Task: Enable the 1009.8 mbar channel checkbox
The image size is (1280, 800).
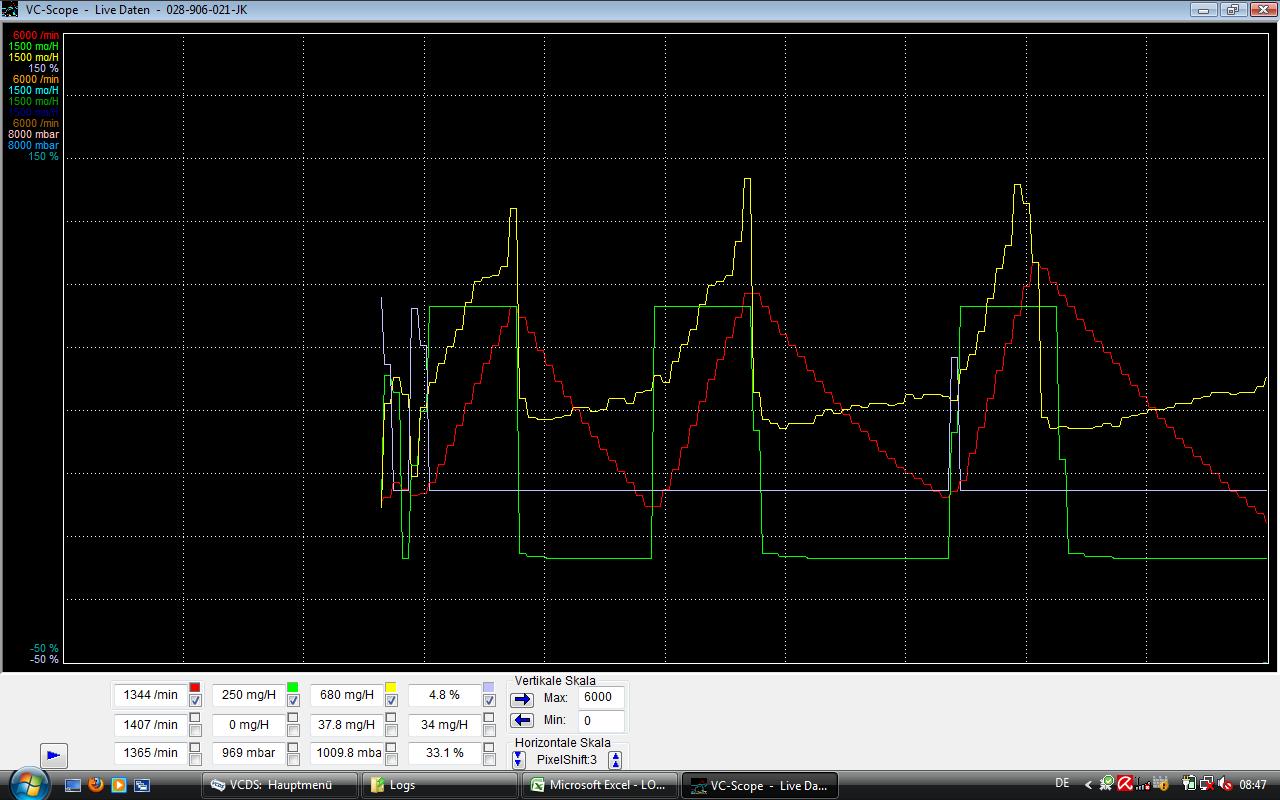Action: click(x=391, y=760)
